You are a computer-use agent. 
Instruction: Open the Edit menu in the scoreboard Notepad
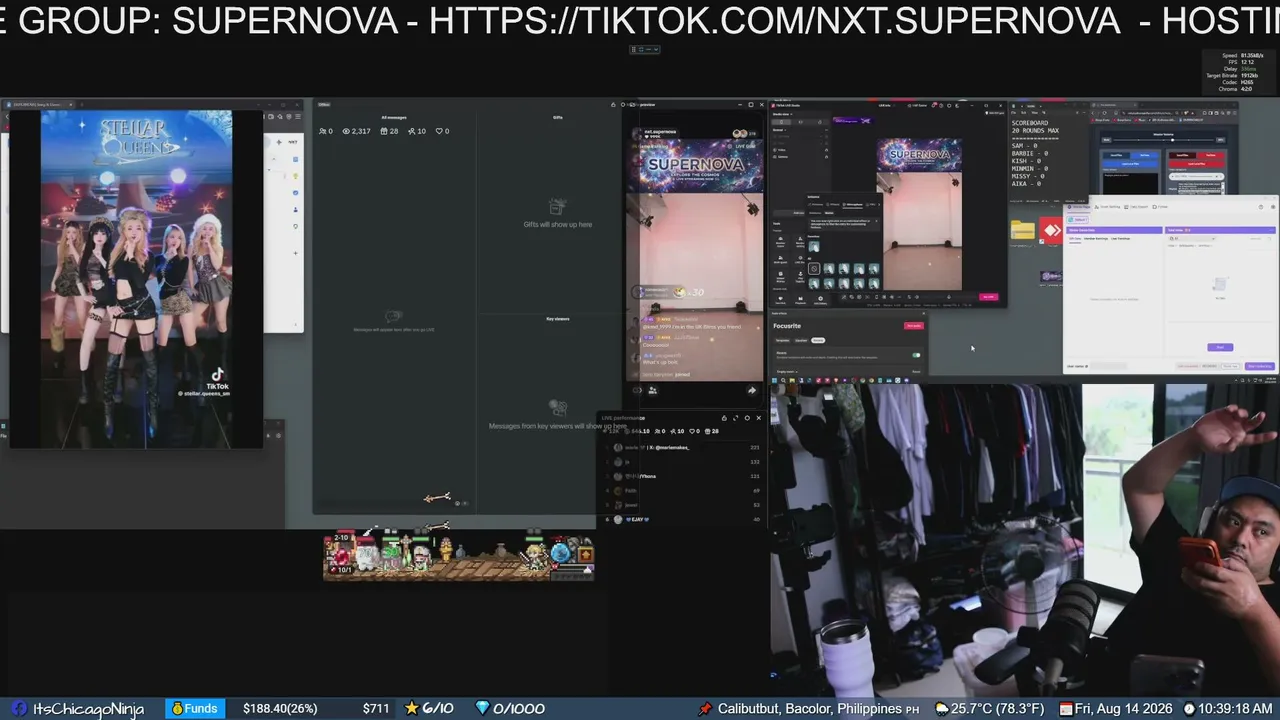1023,114
